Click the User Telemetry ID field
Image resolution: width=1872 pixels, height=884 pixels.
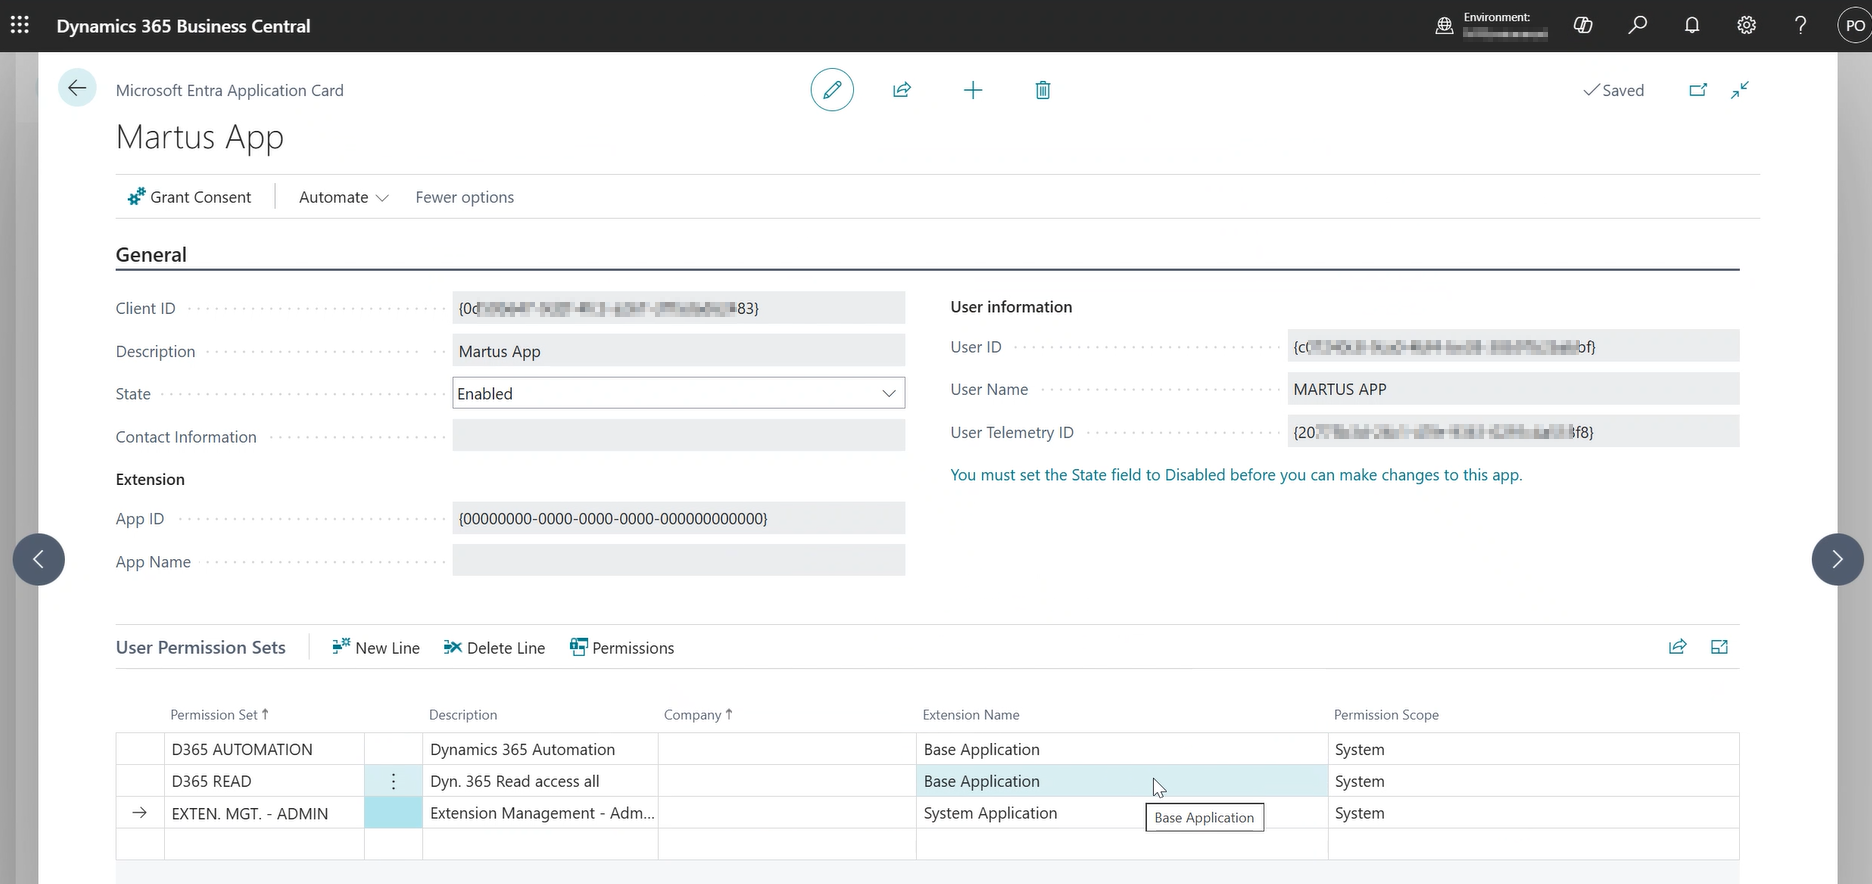pyautogui.click(x=1514, y=432)
